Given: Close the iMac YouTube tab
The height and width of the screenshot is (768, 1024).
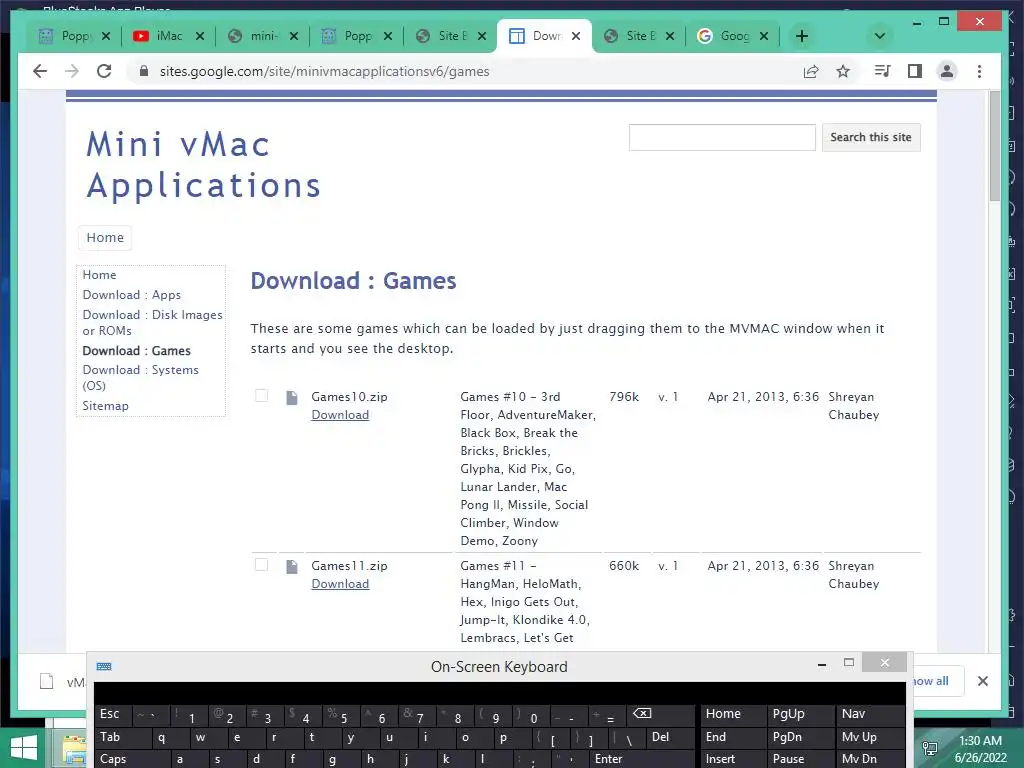Looking at the screenshot, I should click(x=200, y=36).
